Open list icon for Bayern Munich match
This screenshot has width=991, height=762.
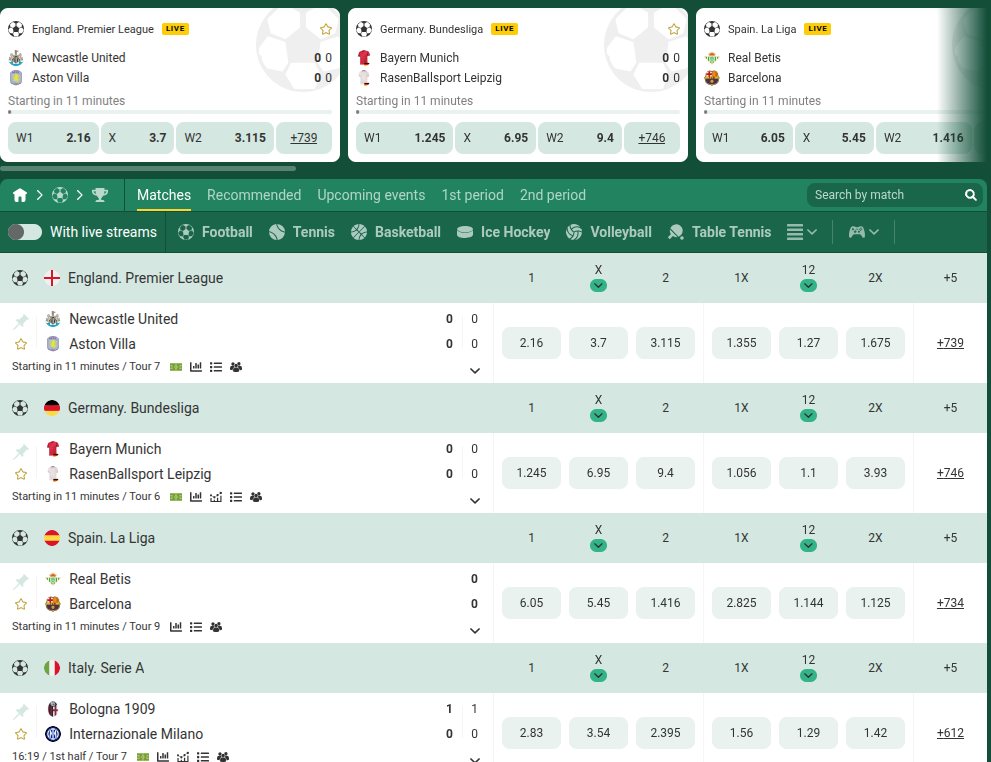(236, 497)
